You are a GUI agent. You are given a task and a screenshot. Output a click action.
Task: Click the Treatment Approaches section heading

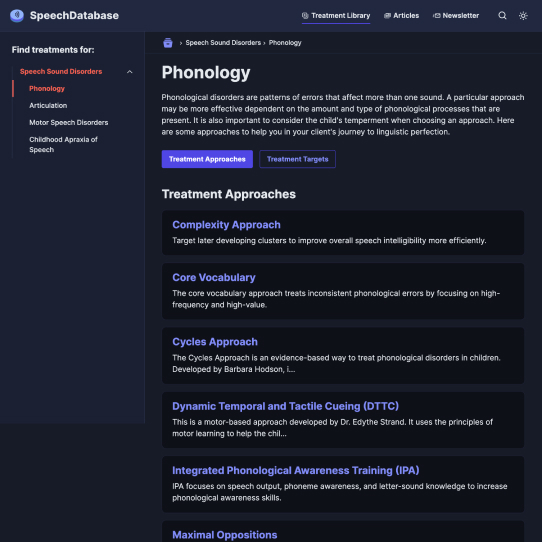(228, 194)
